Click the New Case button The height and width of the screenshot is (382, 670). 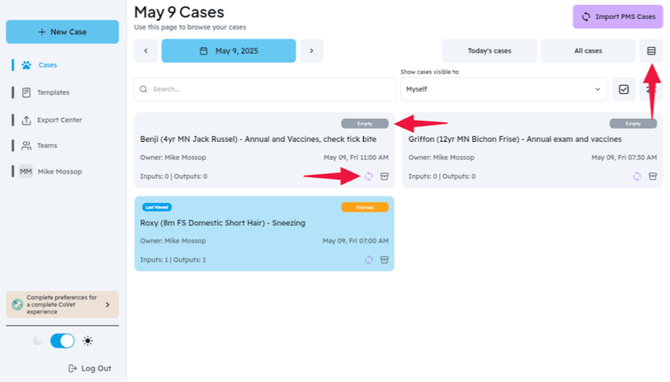[62, 32]
